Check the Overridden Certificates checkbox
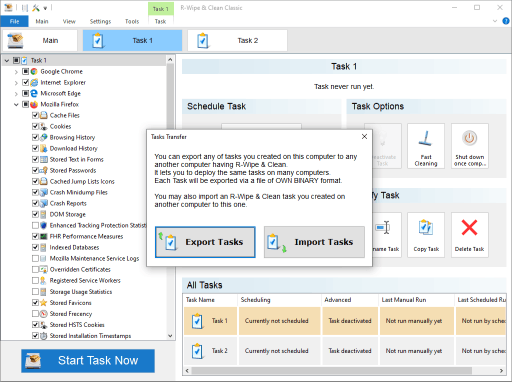 point(35,269)
